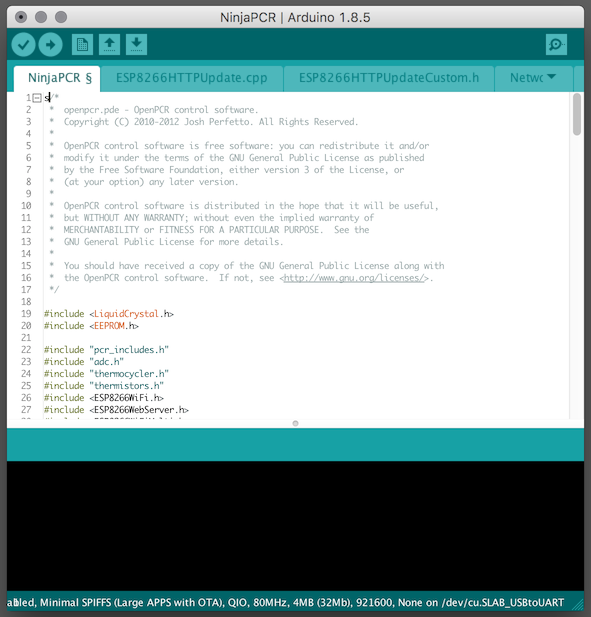Image resolution: width=591 pixels, height=617 pixels.
Task: Click the editor vertical scrollbar thumb
Action: tap(577, 115)
